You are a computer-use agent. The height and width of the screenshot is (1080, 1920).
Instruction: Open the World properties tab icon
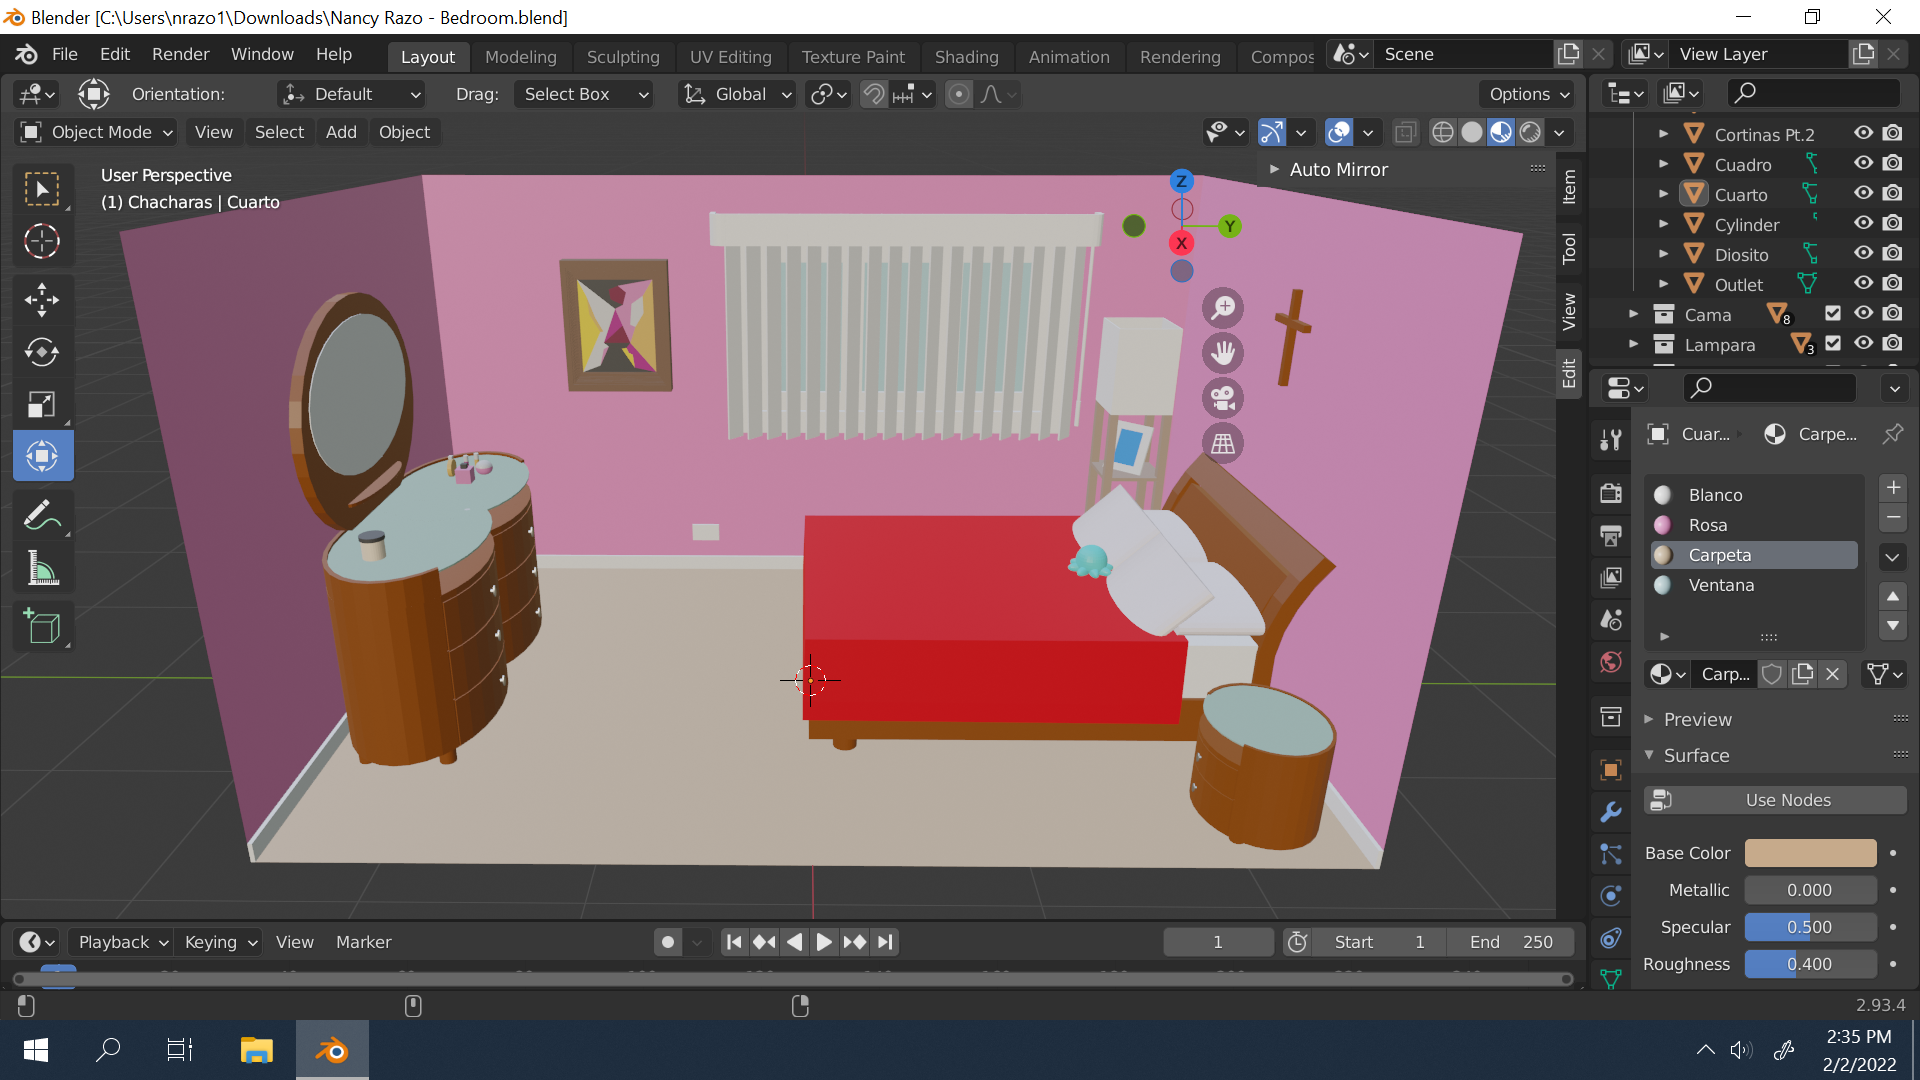point(1611,662)
